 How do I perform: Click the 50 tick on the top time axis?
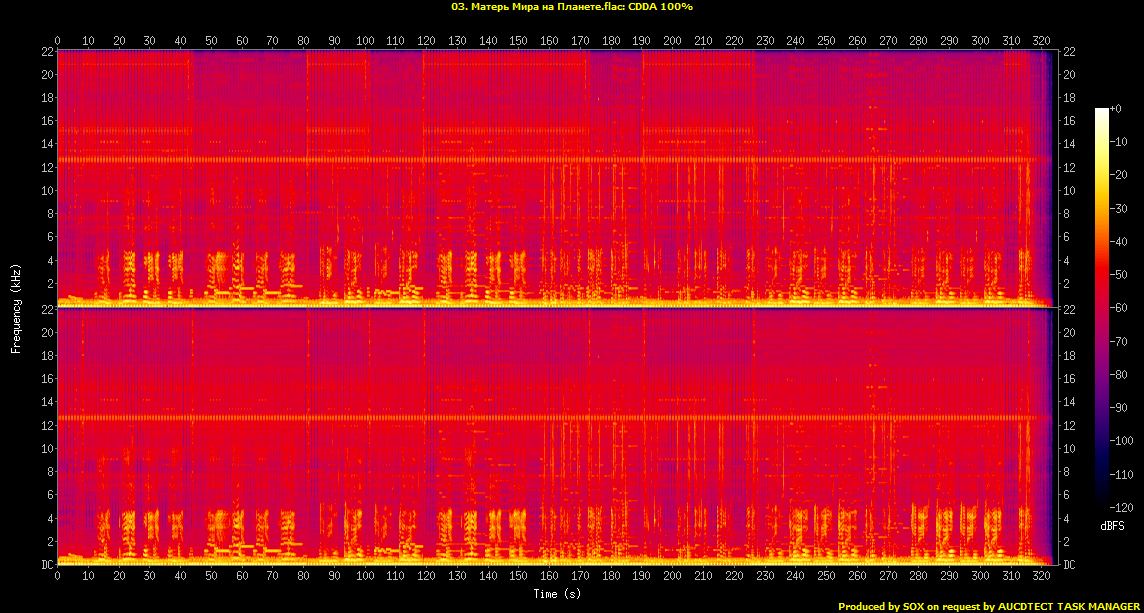[211, 41]
